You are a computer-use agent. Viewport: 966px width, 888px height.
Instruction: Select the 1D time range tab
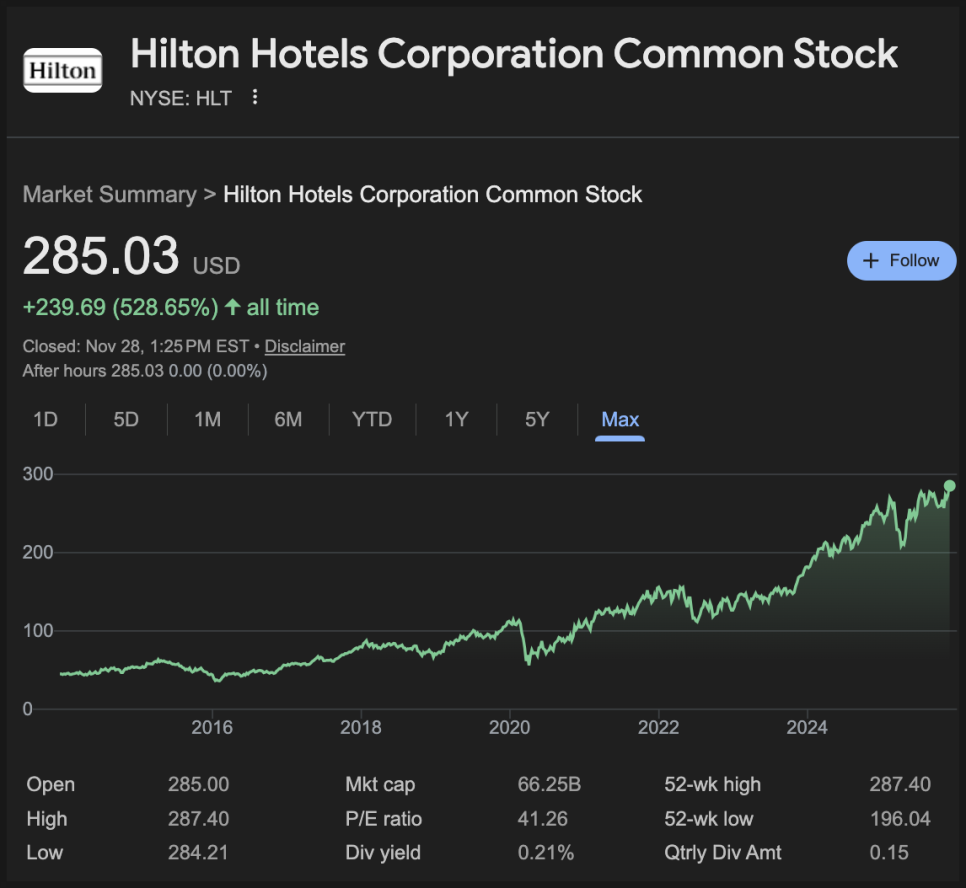tap(45, 419)
